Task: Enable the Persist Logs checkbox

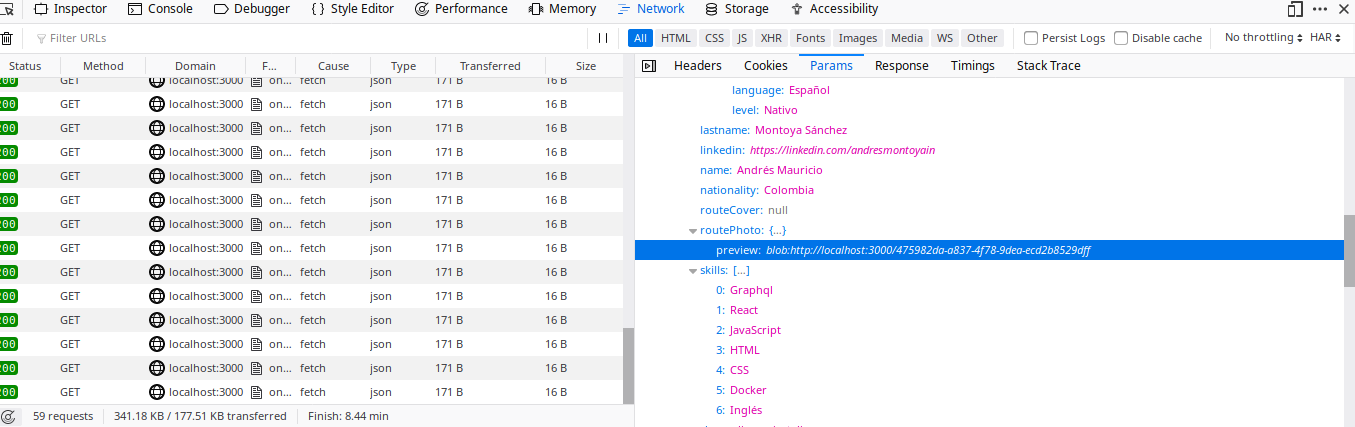Action: tap(1031, 38)
